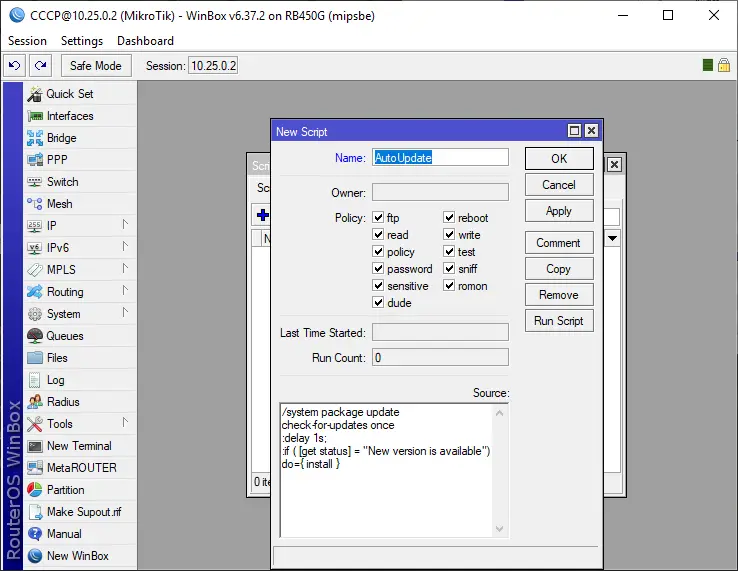The width and height of the screenshot is (738, 571).
Task: Open the Switch menu icon
Action: point(35,182)
